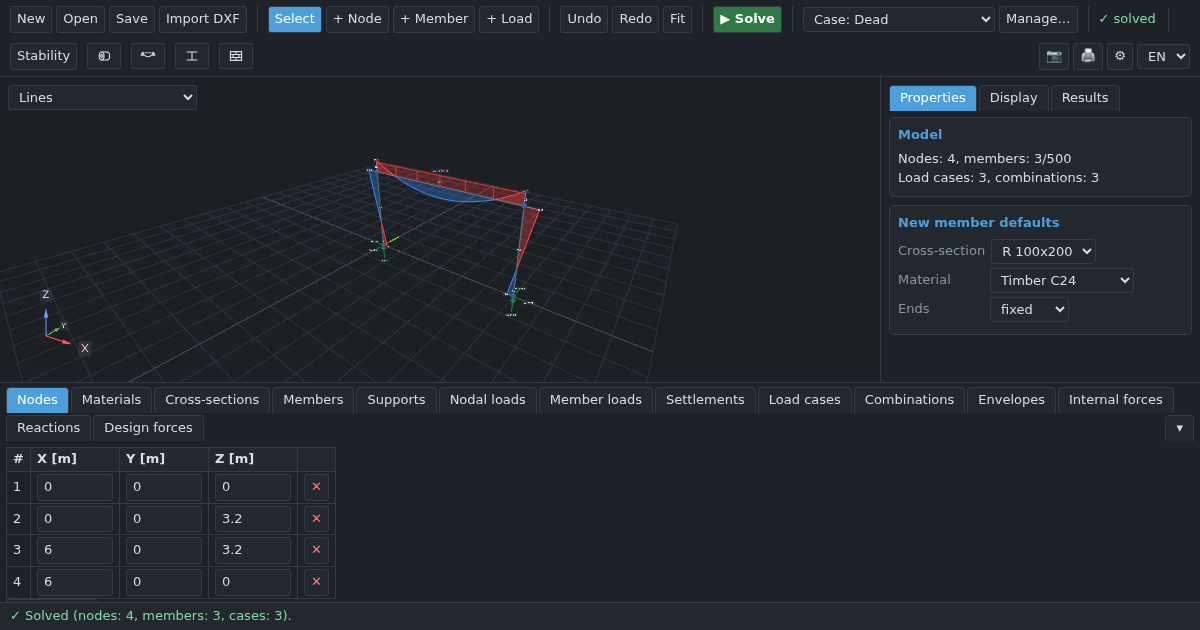Expand the tab overflow arrow at right
Viewport: 1200px width, 630px height.
[x=1179, y=428]
